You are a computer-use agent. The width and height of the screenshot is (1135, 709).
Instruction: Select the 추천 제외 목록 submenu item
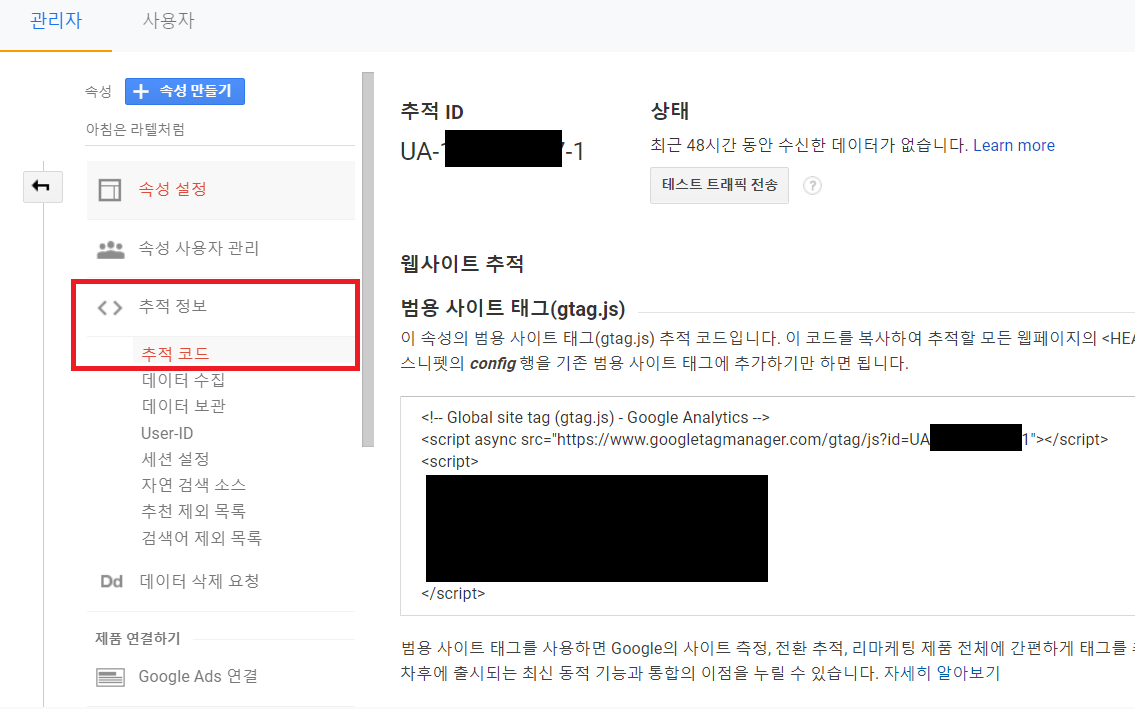[x=193, y=511]
